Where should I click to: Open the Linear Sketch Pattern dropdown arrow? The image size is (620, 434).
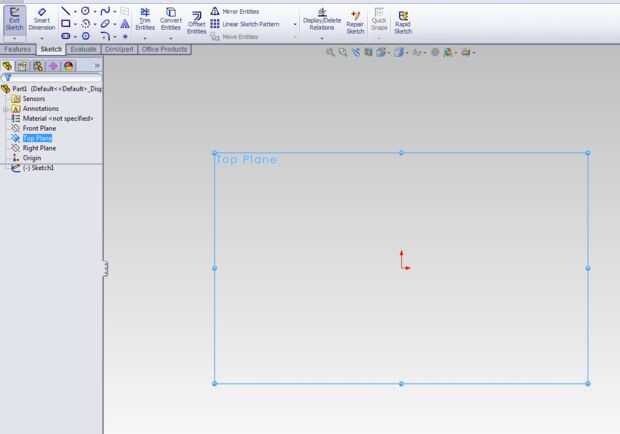tap(295, 24)
